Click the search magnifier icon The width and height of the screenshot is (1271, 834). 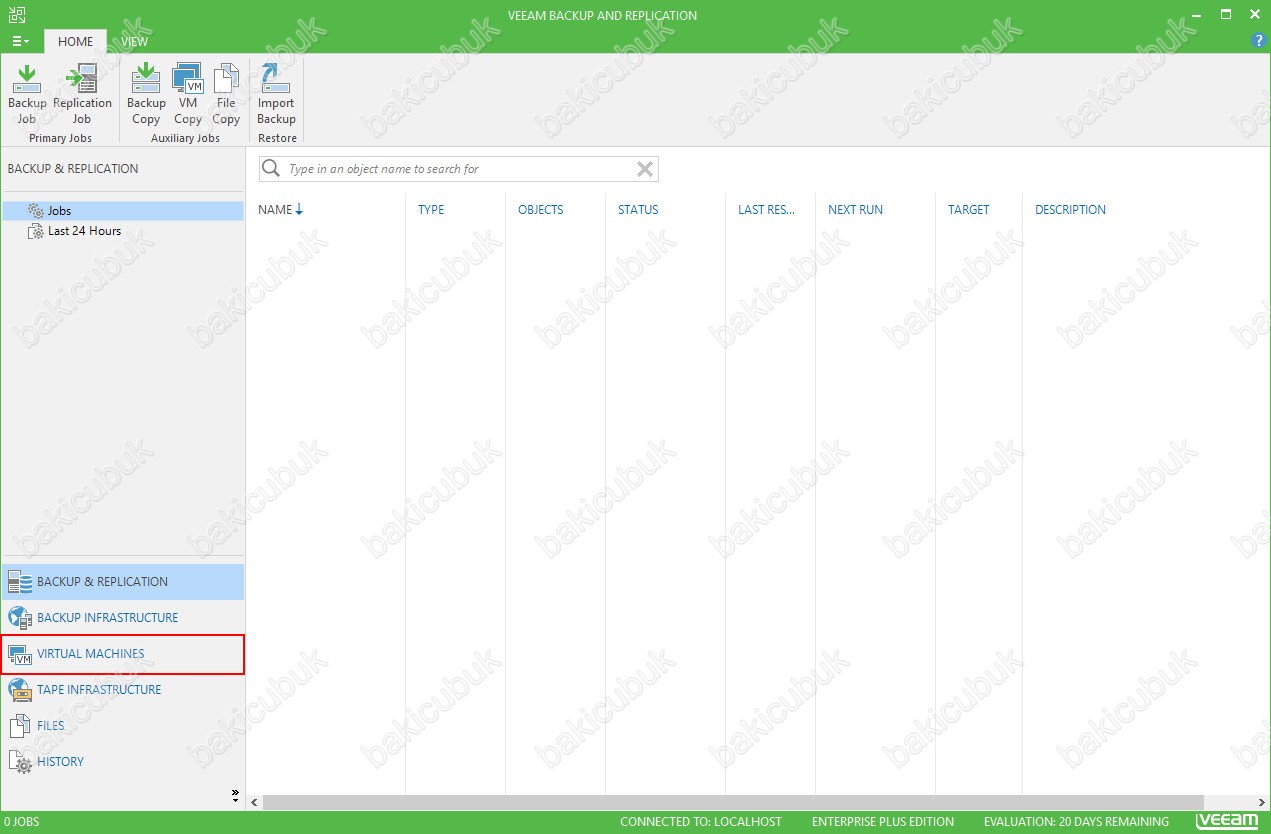[x=271, y=169]
